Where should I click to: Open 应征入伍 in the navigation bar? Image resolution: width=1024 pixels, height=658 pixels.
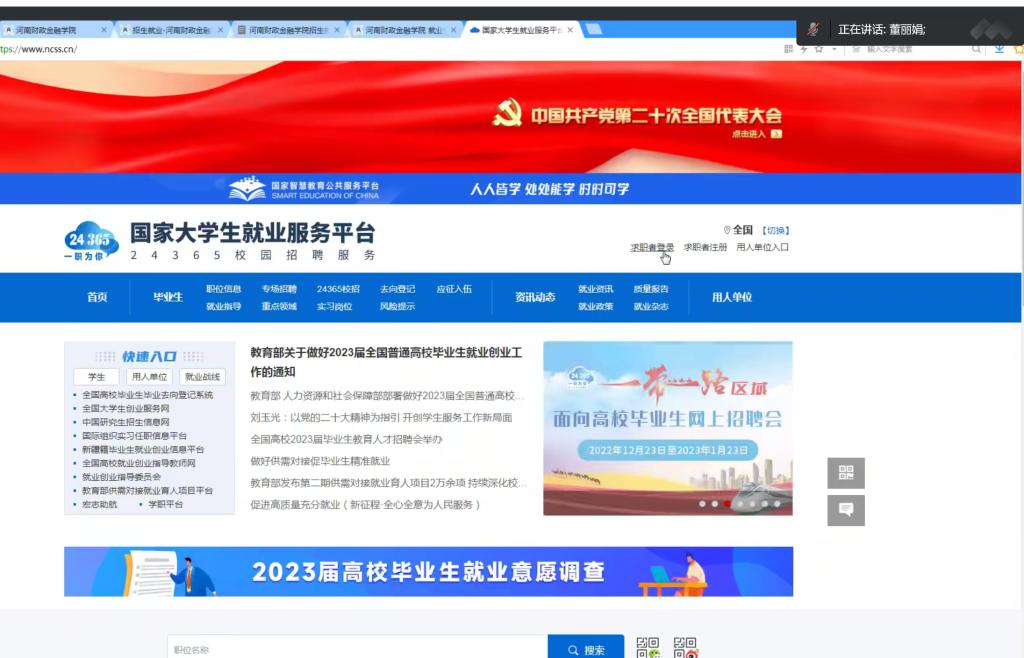pos(454,289)
